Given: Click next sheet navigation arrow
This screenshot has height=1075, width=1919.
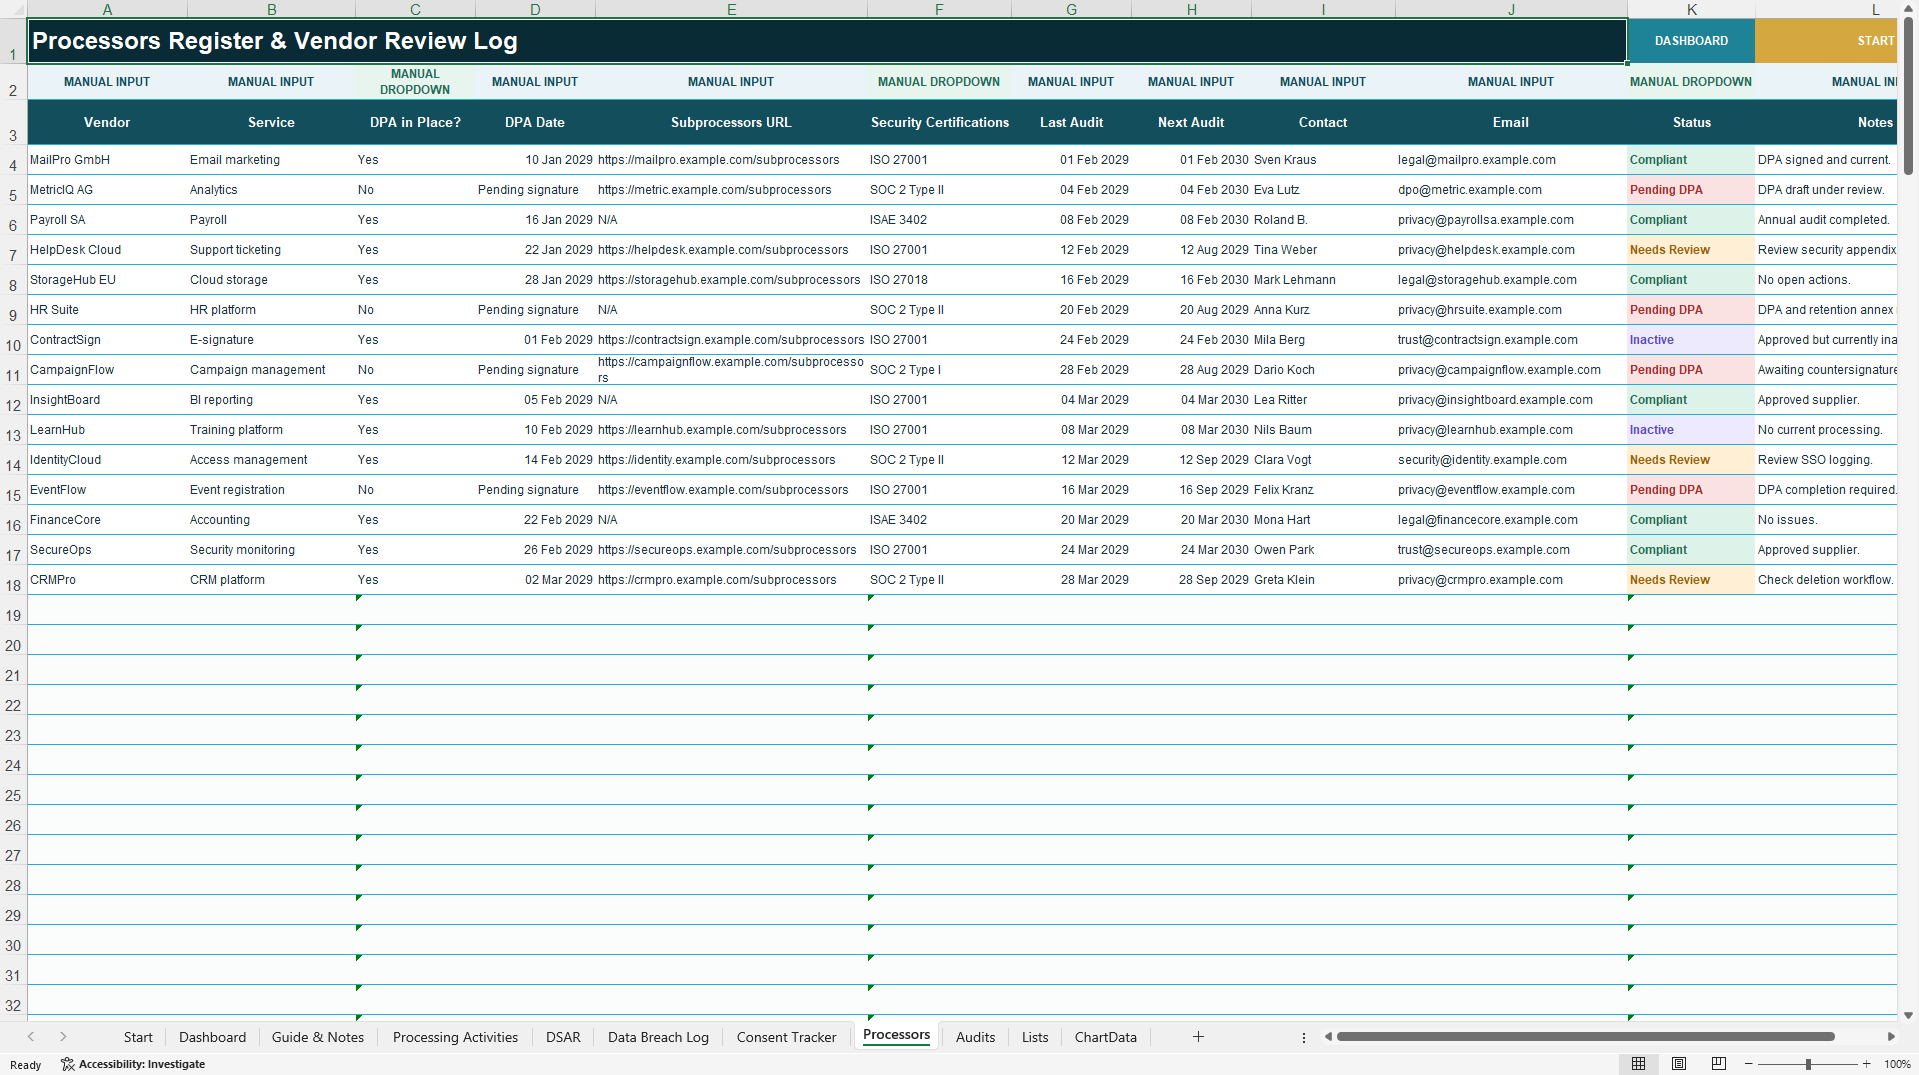Looking at the screenshot, I should (63, 1037).
